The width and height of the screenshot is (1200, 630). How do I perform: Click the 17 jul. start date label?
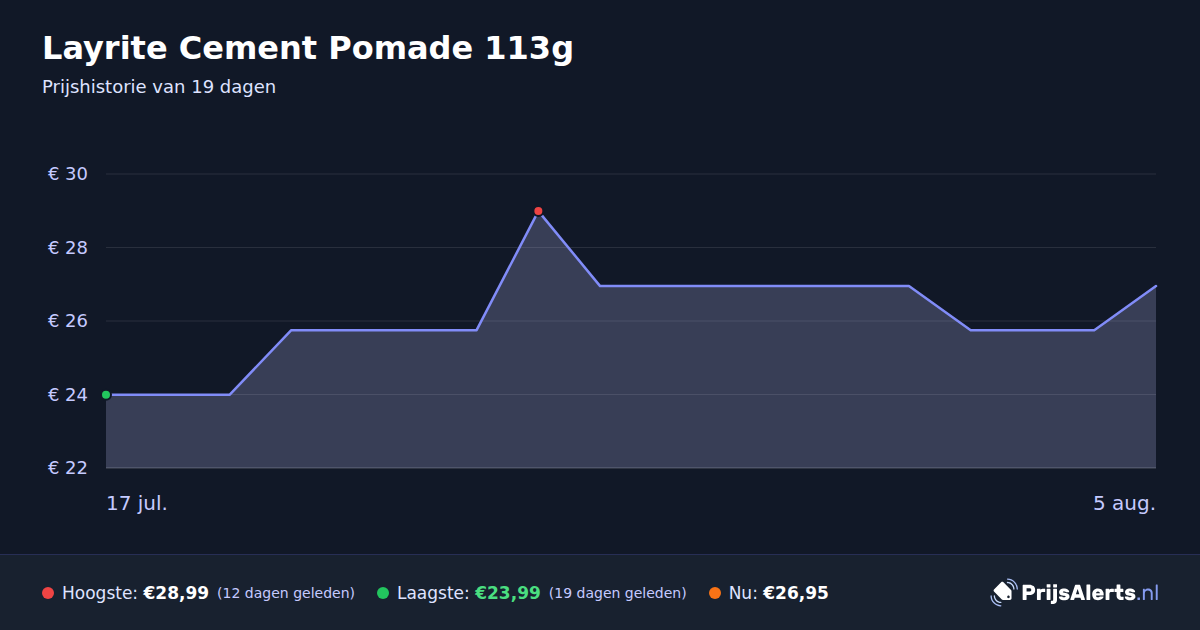137,503
